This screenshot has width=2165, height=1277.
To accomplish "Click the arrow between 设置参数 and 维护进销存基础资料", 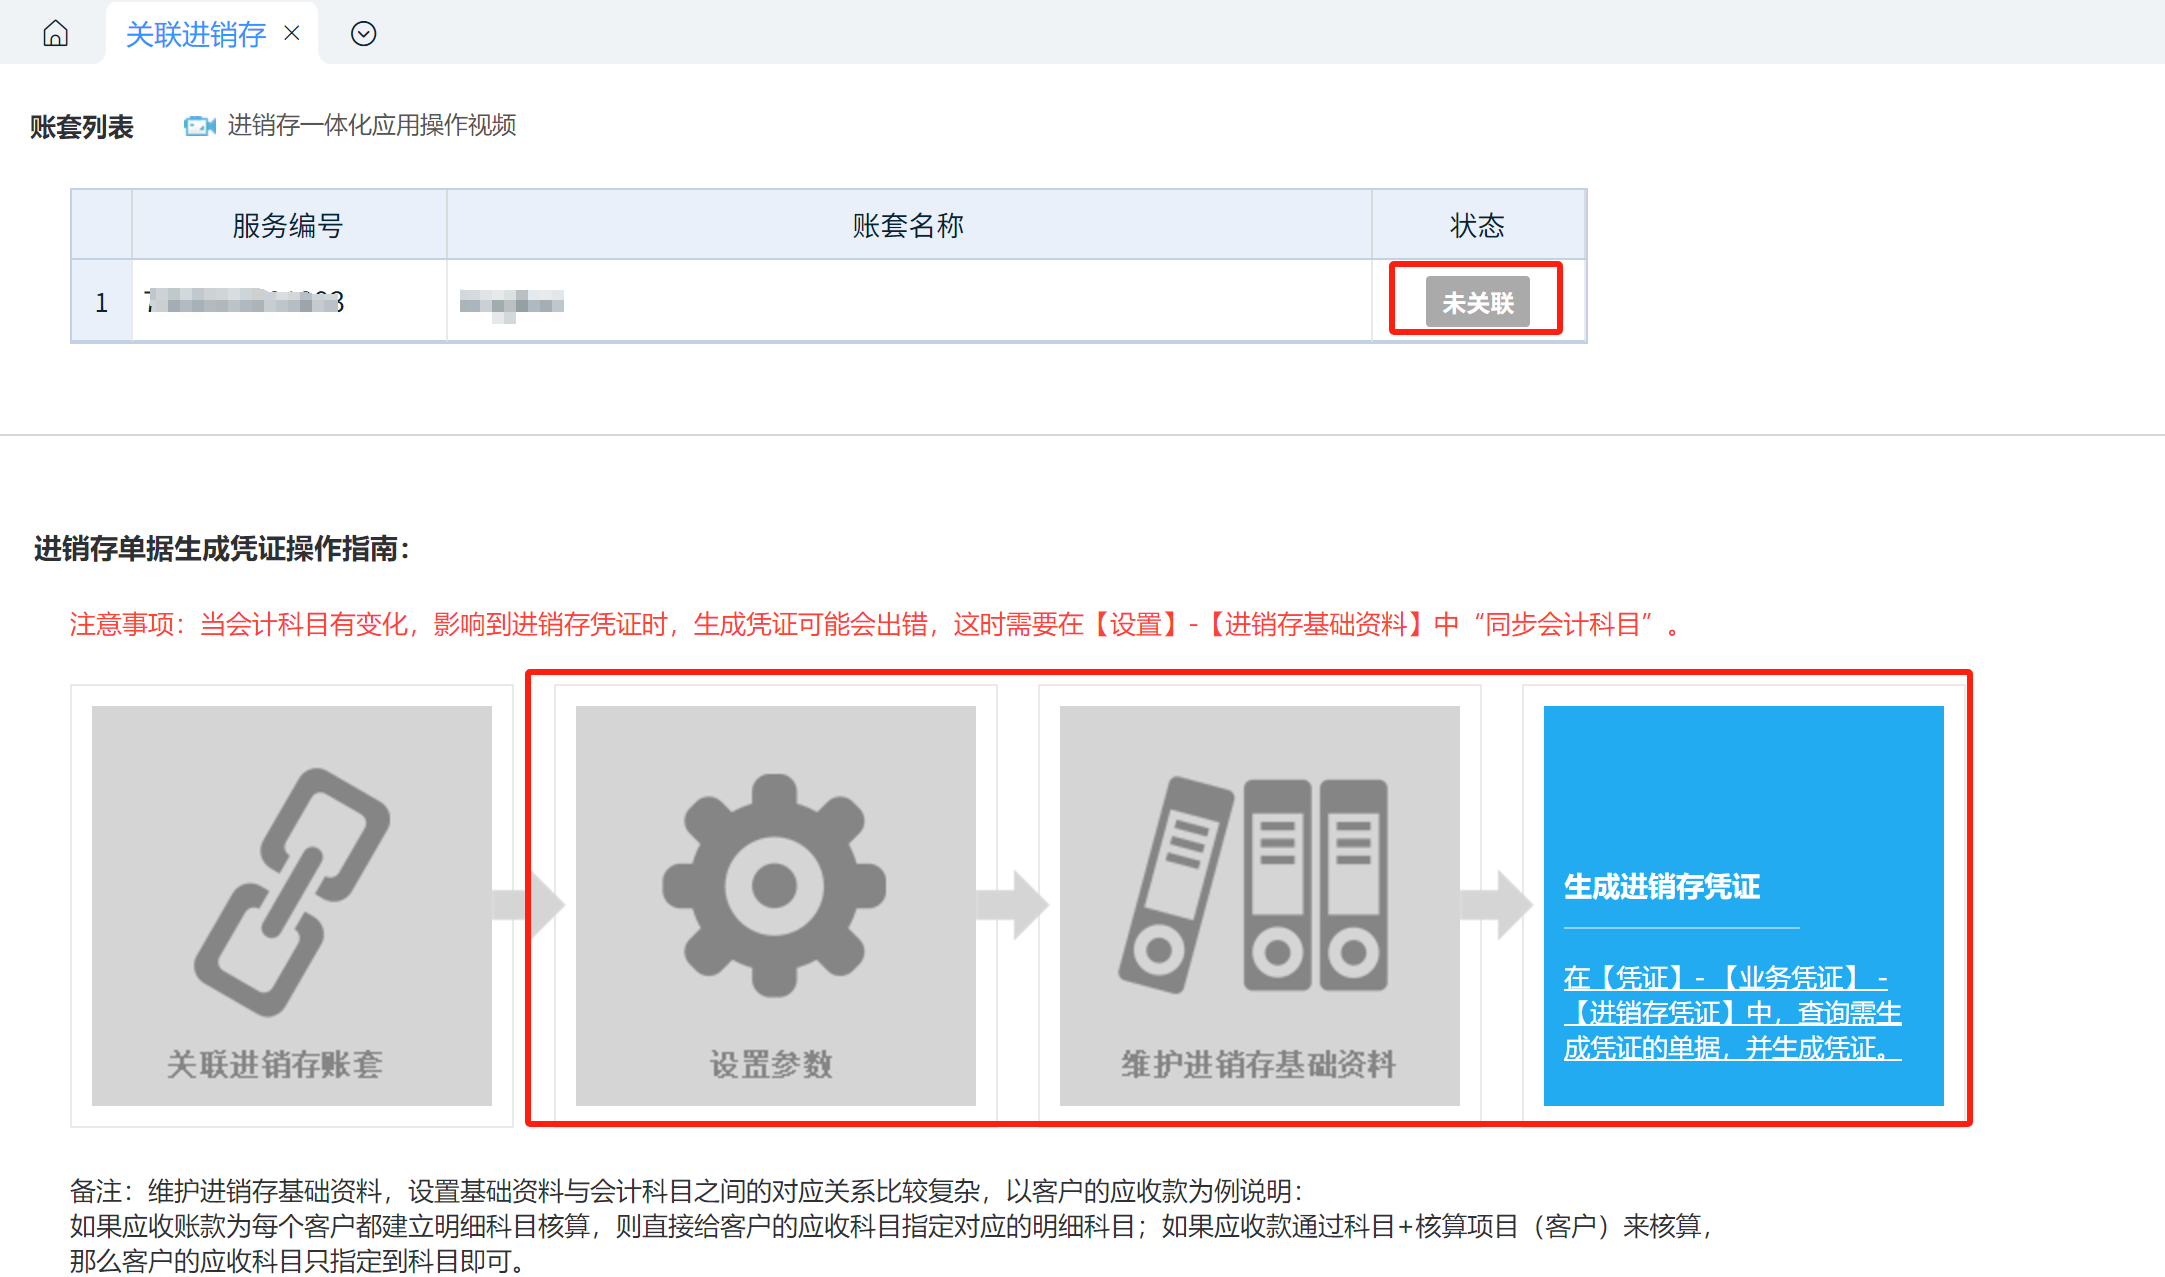I will click(1014, 904).
